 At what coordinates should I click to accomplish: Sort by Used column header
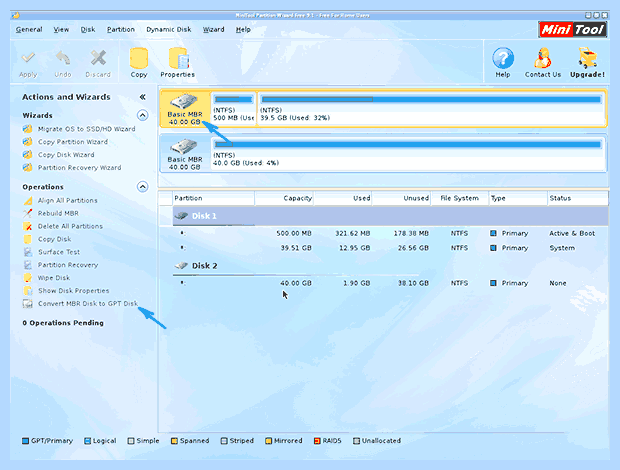click(x=343, y=198)
